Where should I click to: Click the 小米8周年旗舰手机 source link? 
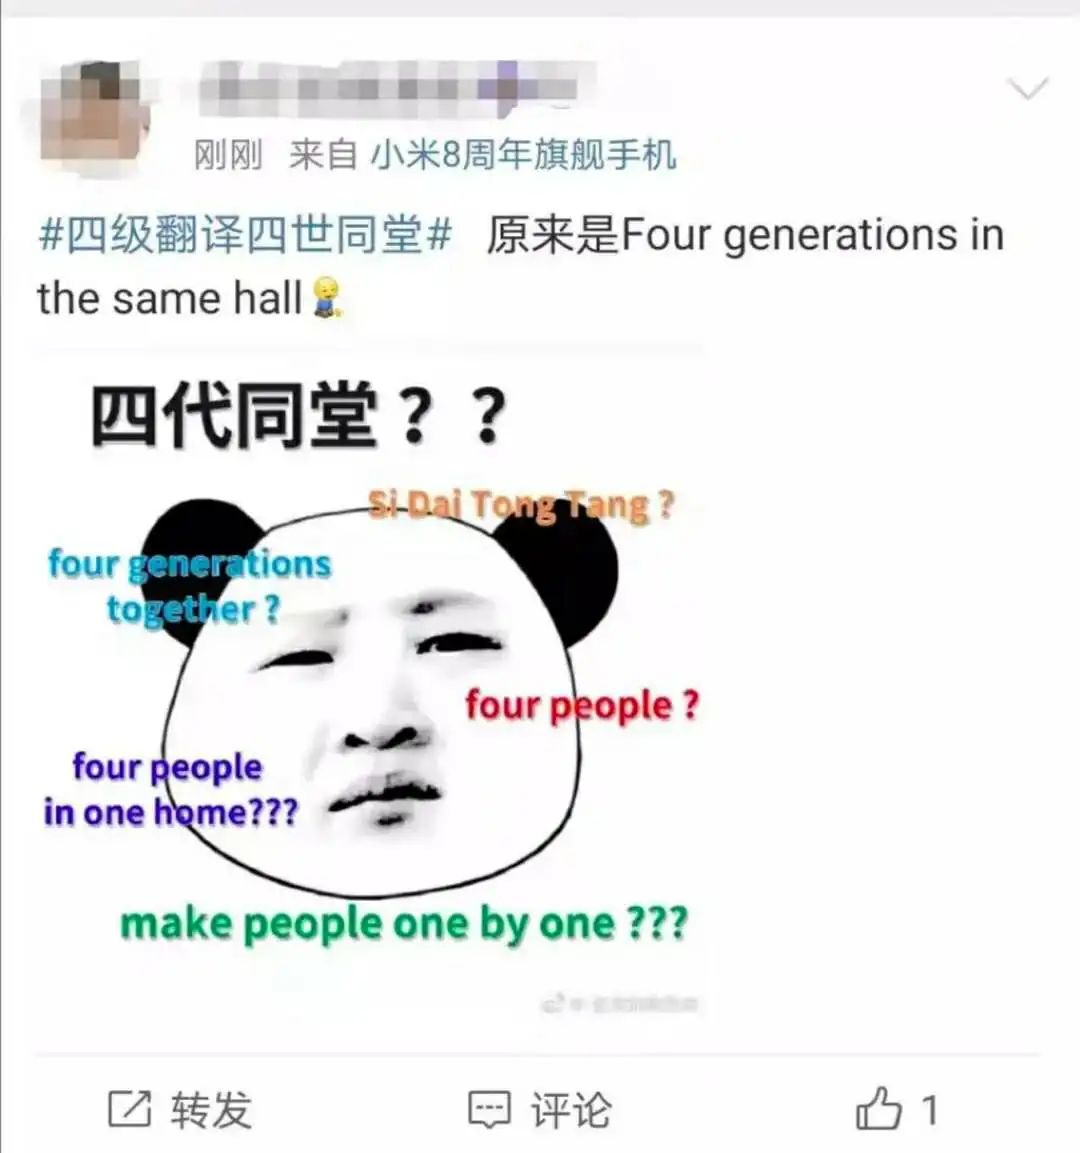click(523, 156)
